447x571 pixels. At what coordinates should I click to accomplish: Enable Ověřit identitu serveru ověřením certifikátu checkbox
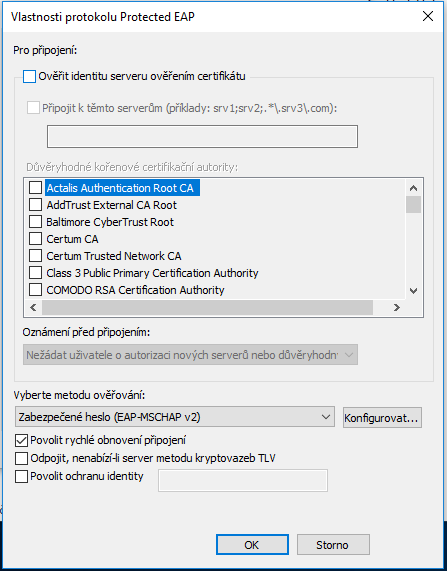29,77
